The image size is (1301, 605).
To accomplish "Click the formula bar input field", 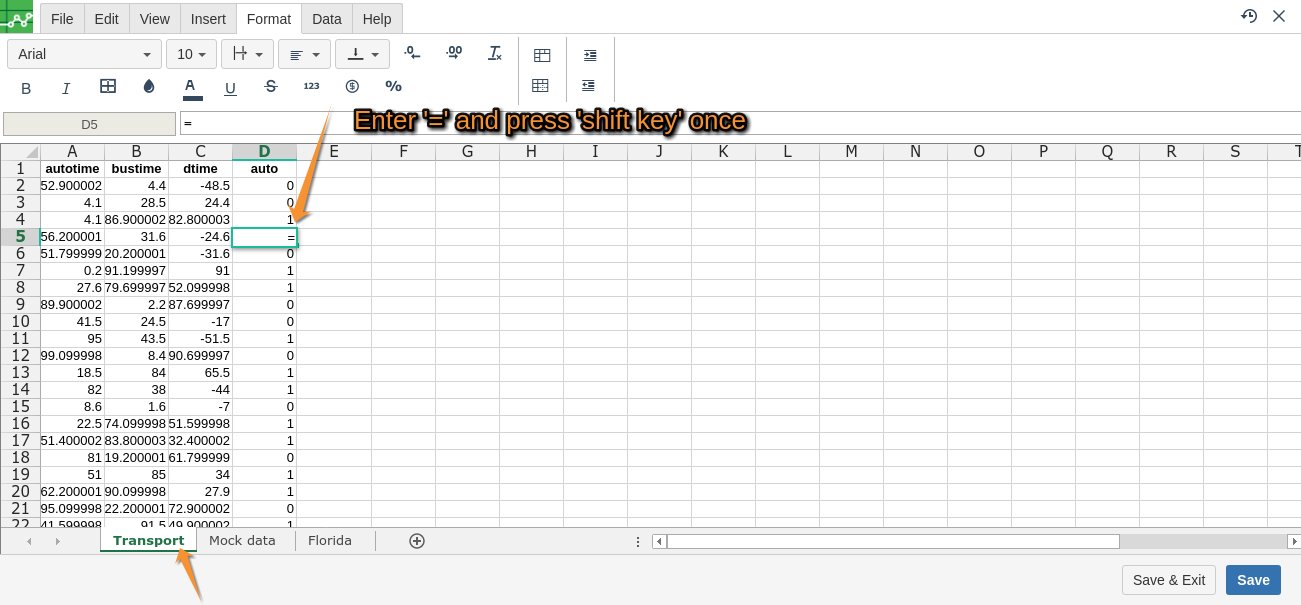I will [x=700, y=124].
